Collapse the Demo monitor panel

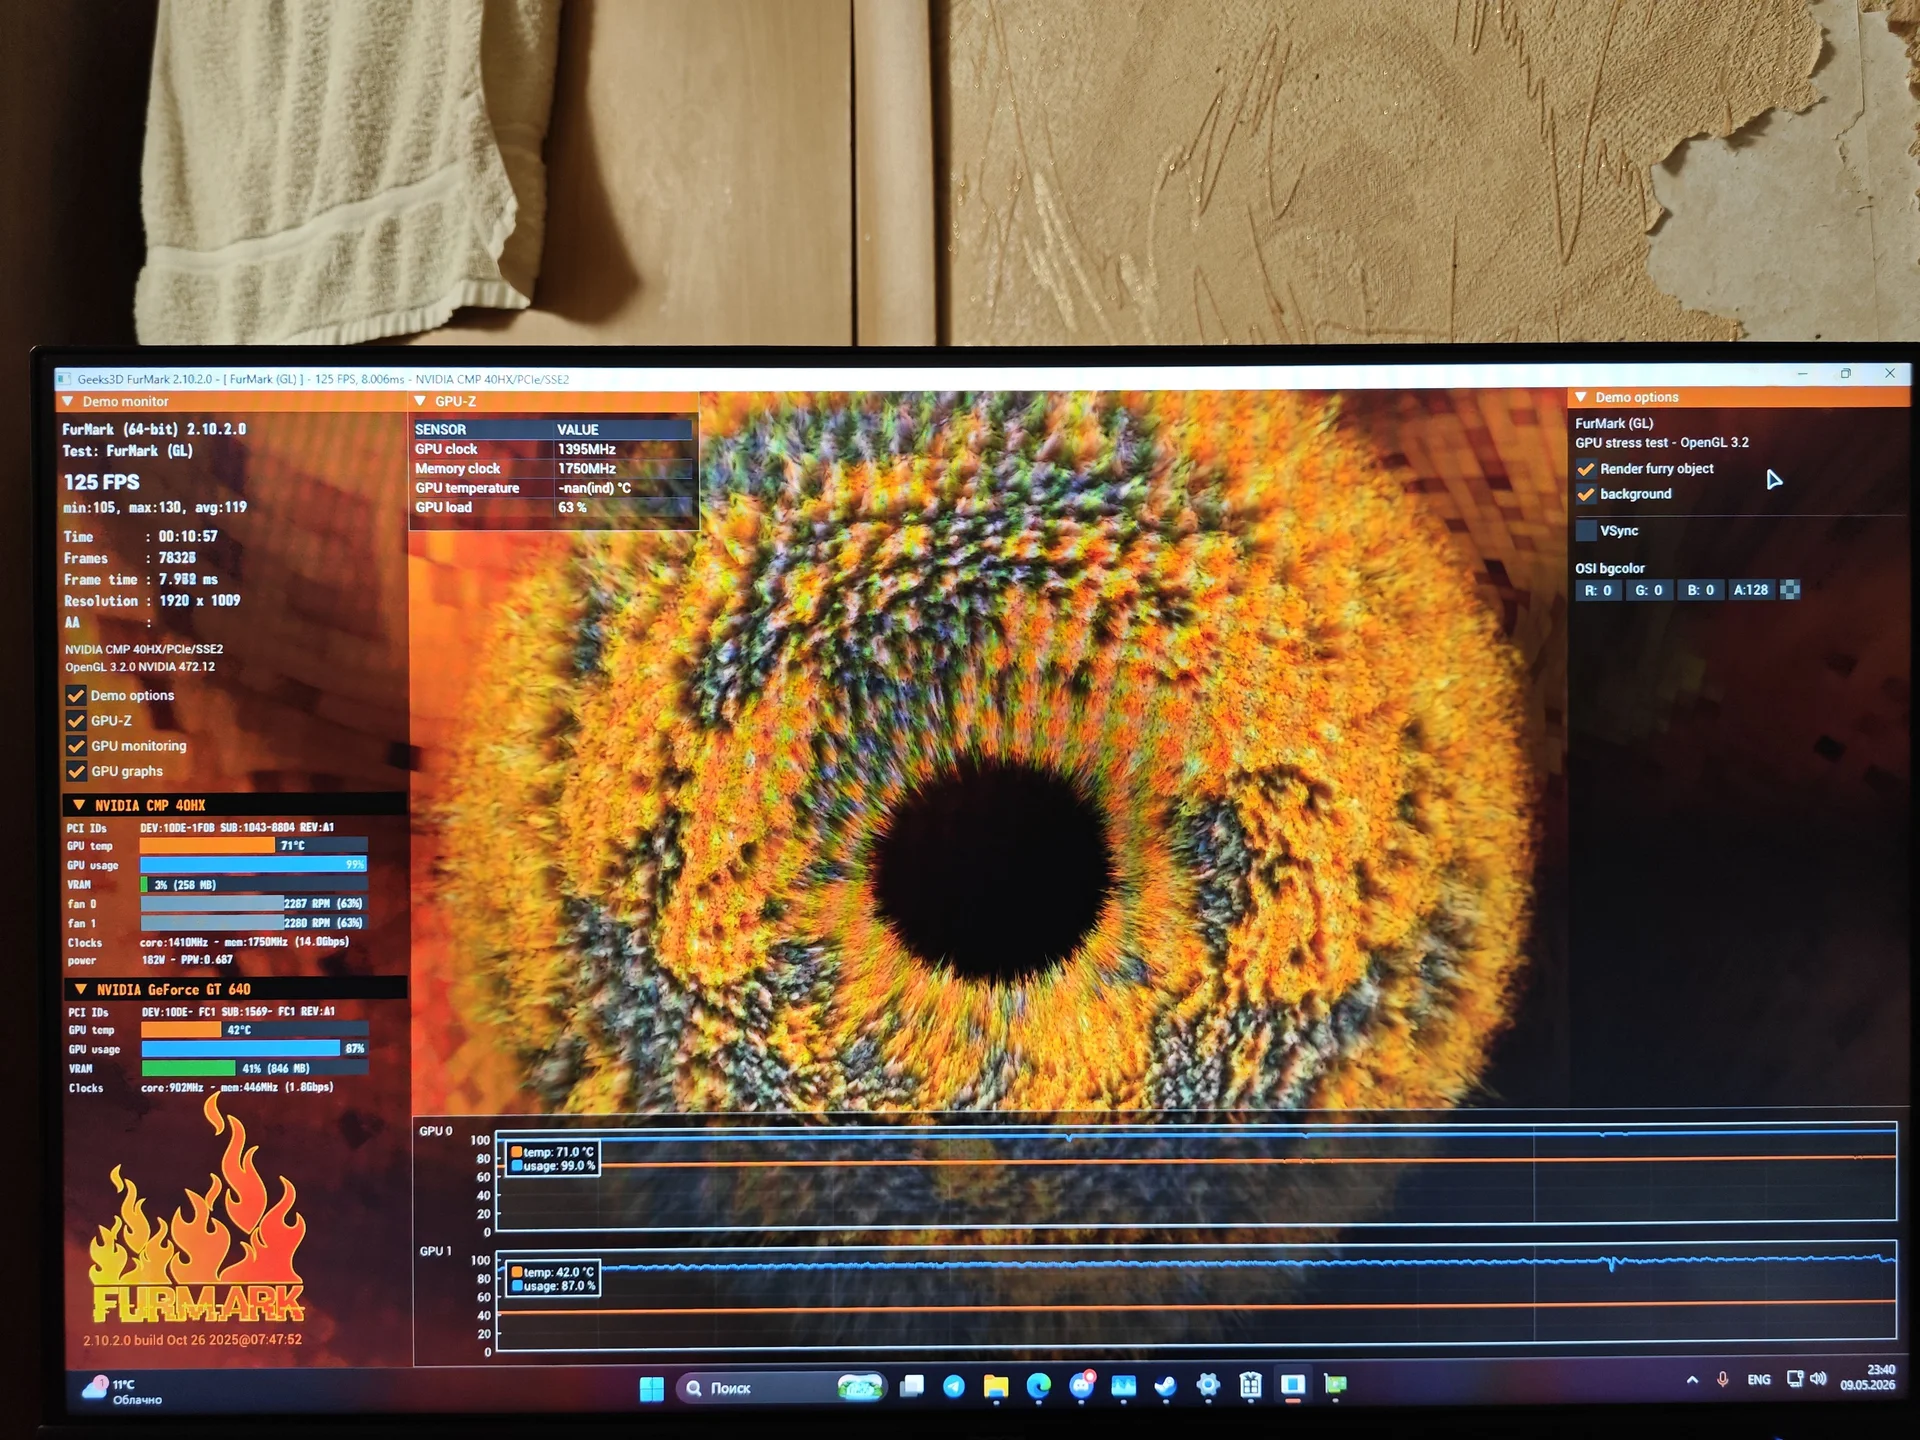[x=68, y=401]
